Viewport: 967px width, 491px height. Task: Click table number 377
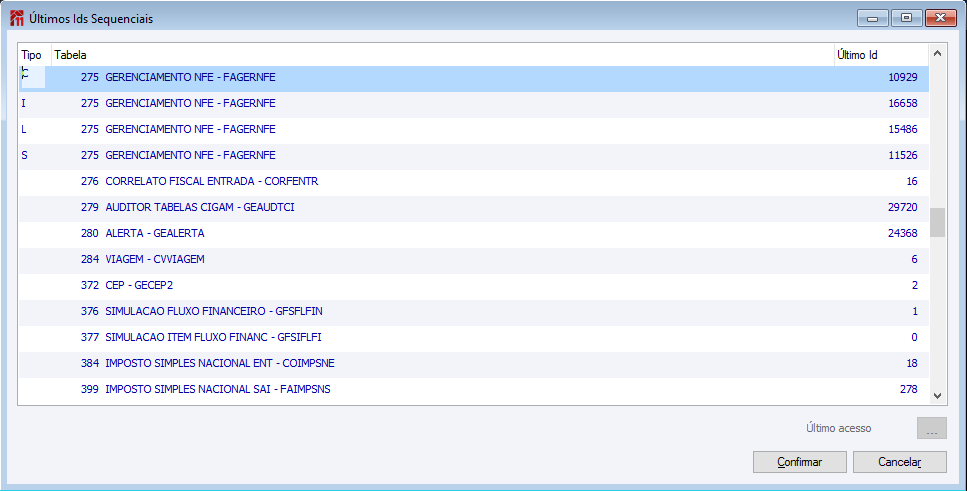click(x=89, y=337)
